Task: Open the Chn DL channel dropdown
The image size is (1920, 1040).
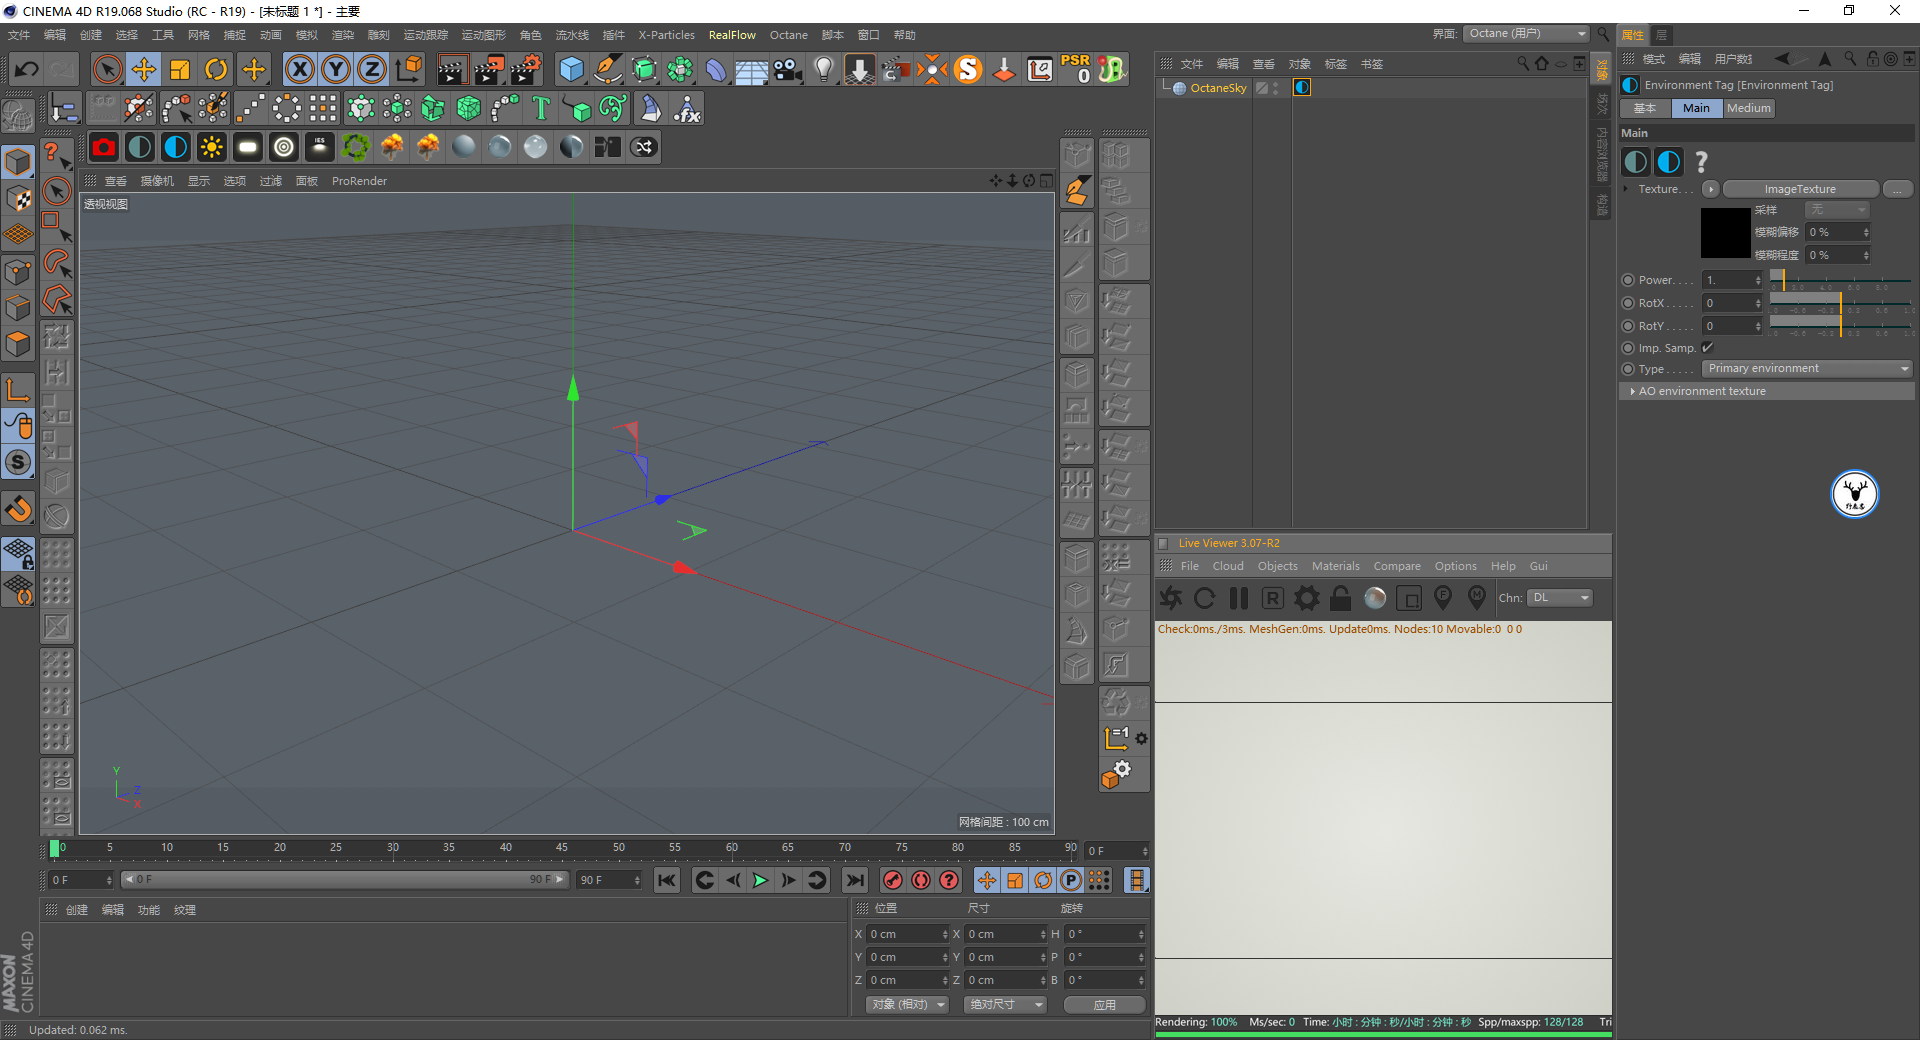Action: (1561, 598)
